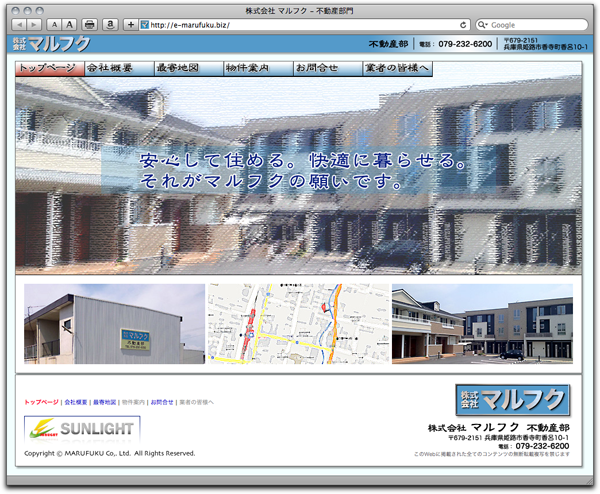Open the apartment complex photo thumbnail
The width and height of the screenshot is (600, 494).
point(482,324)
